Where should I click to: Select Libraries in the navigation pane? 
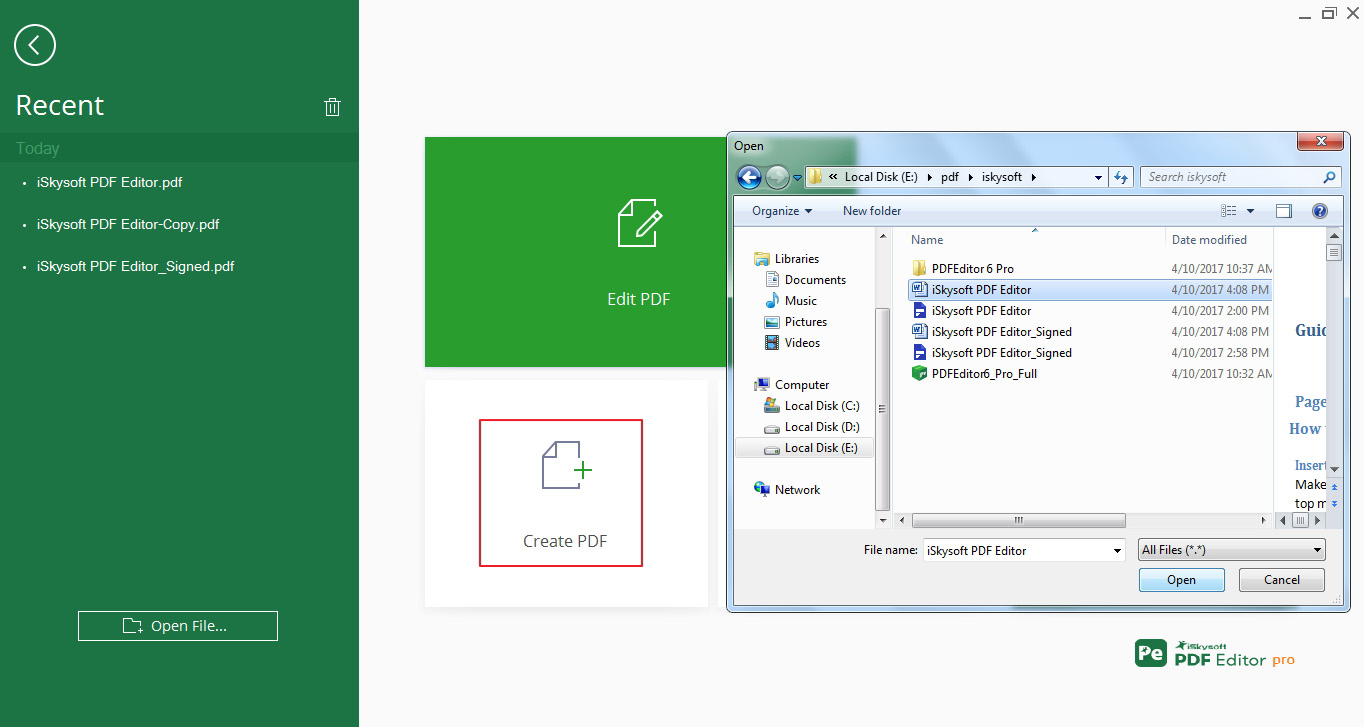(x=786, y=259)
